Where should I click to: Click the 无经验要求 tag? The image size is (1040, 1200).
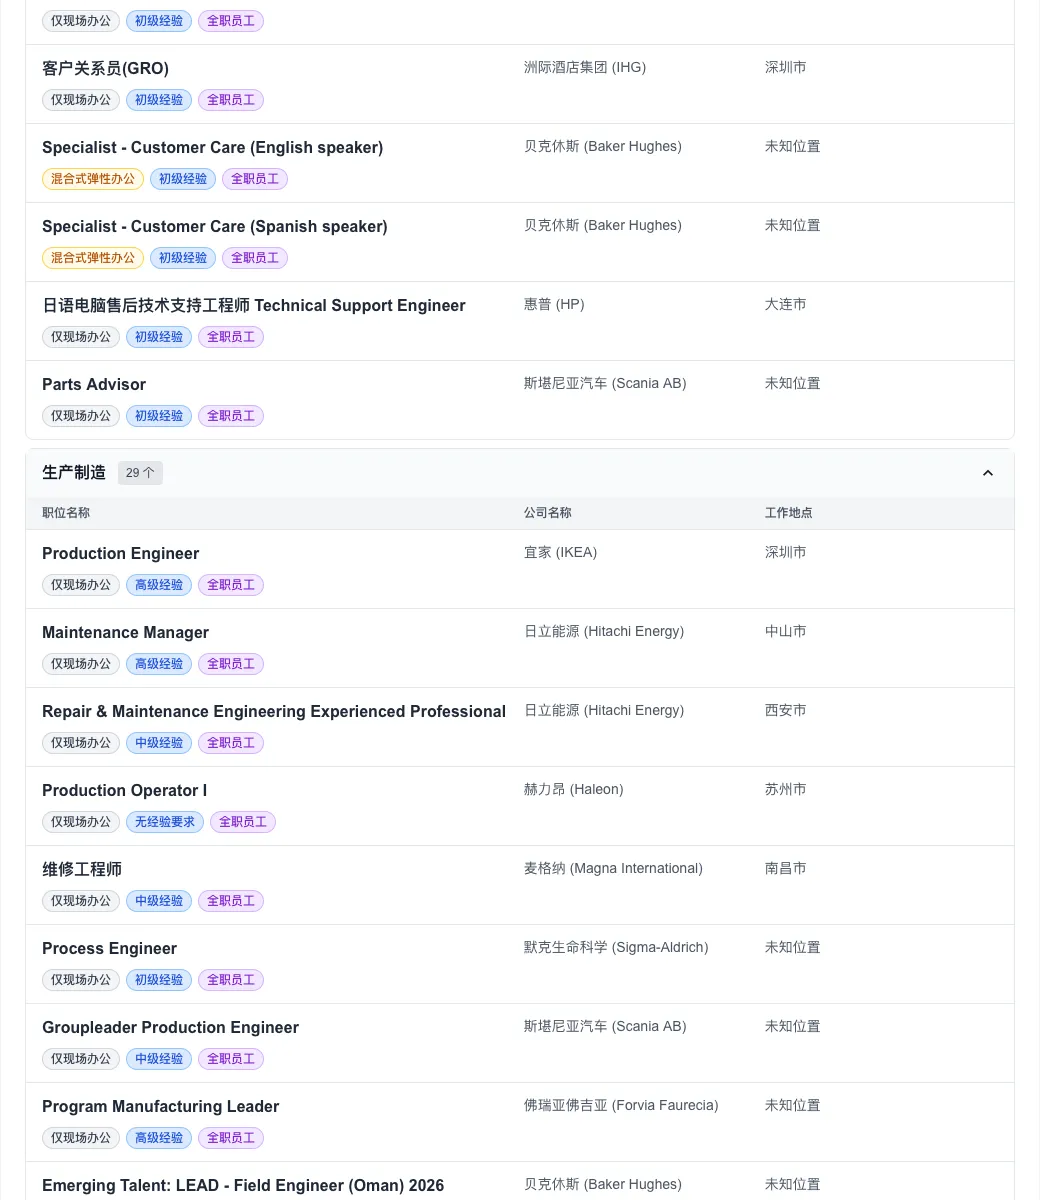(165, 822)
